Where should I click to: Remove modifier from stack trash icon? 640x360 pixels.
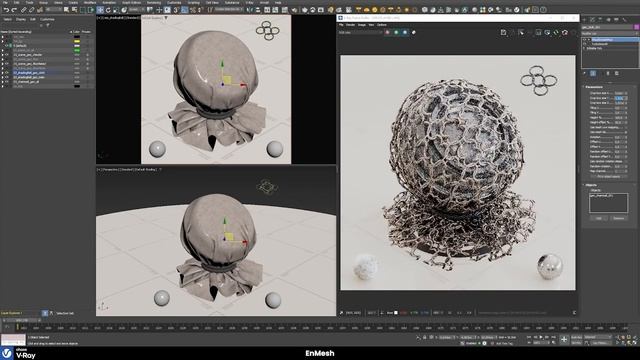608,73
